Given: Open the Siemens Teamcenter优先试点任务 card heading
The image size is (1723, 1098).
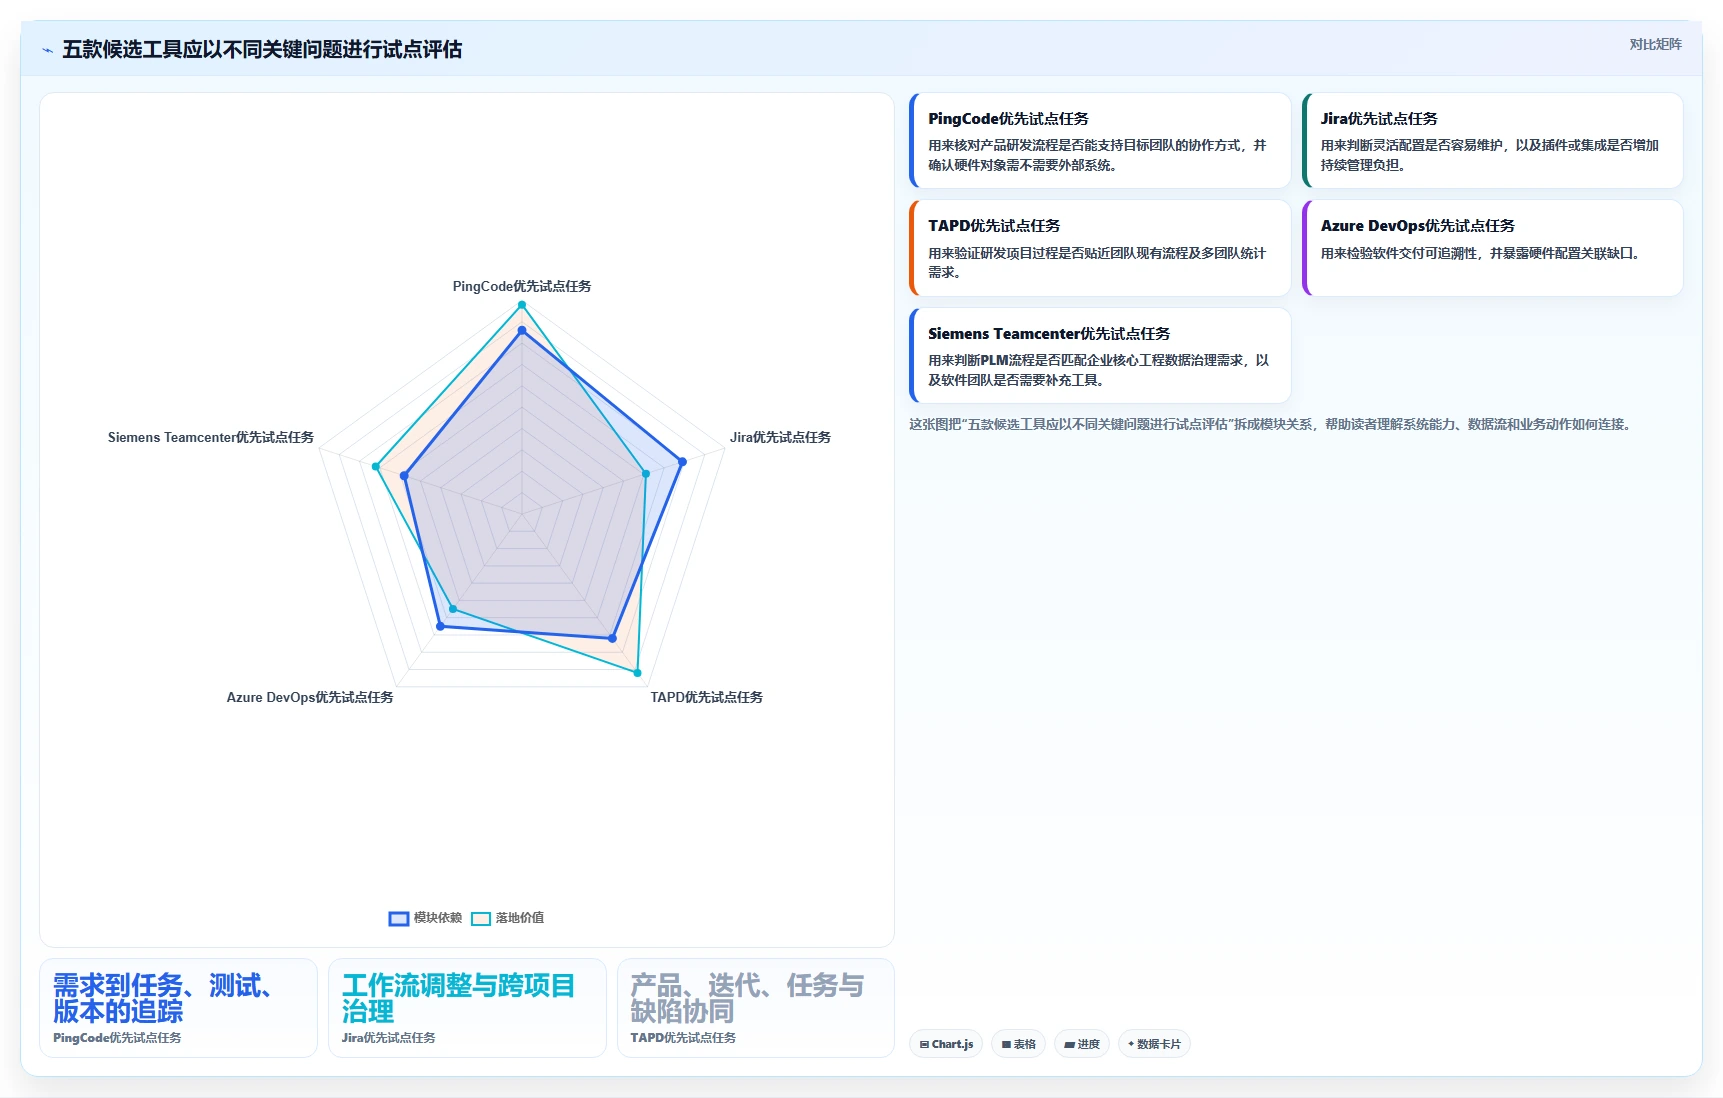Looking at the screenshot, I should pyautogui.click(x=1049, y=333).
